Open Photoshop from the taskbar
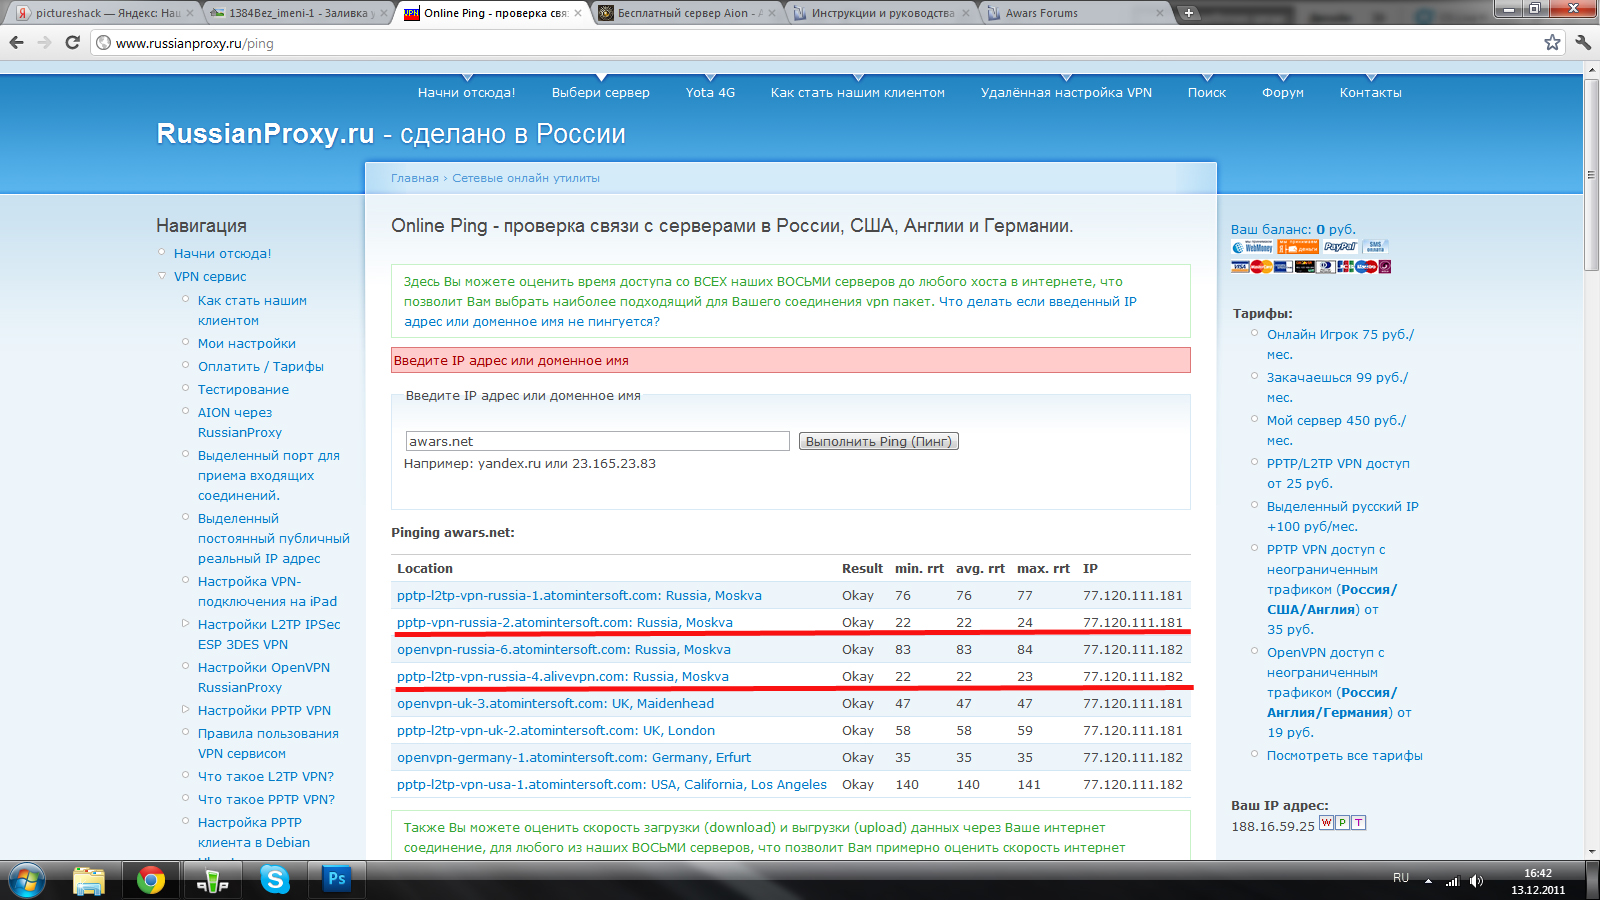The image size is (1600, 900). [336, 879]
